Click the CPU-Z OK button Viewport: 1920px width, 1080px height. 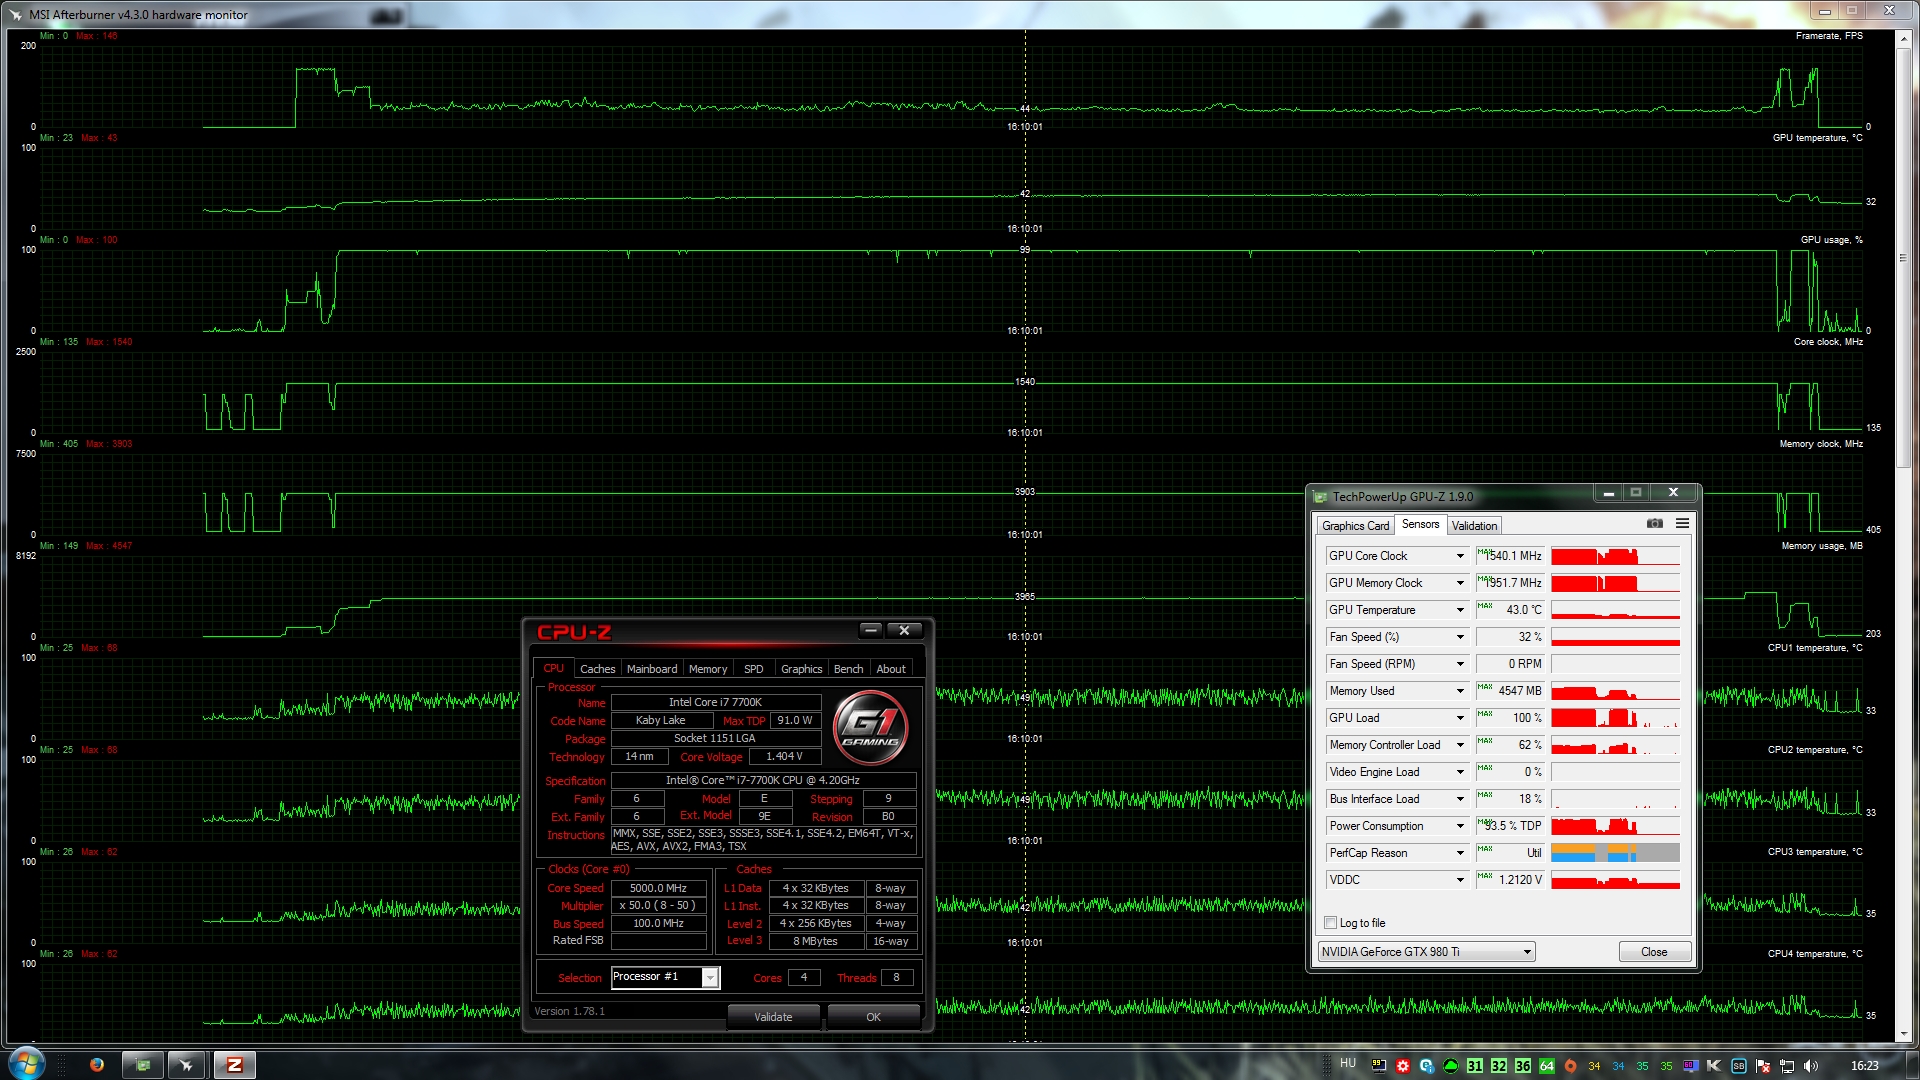(x=873, y=1017)
